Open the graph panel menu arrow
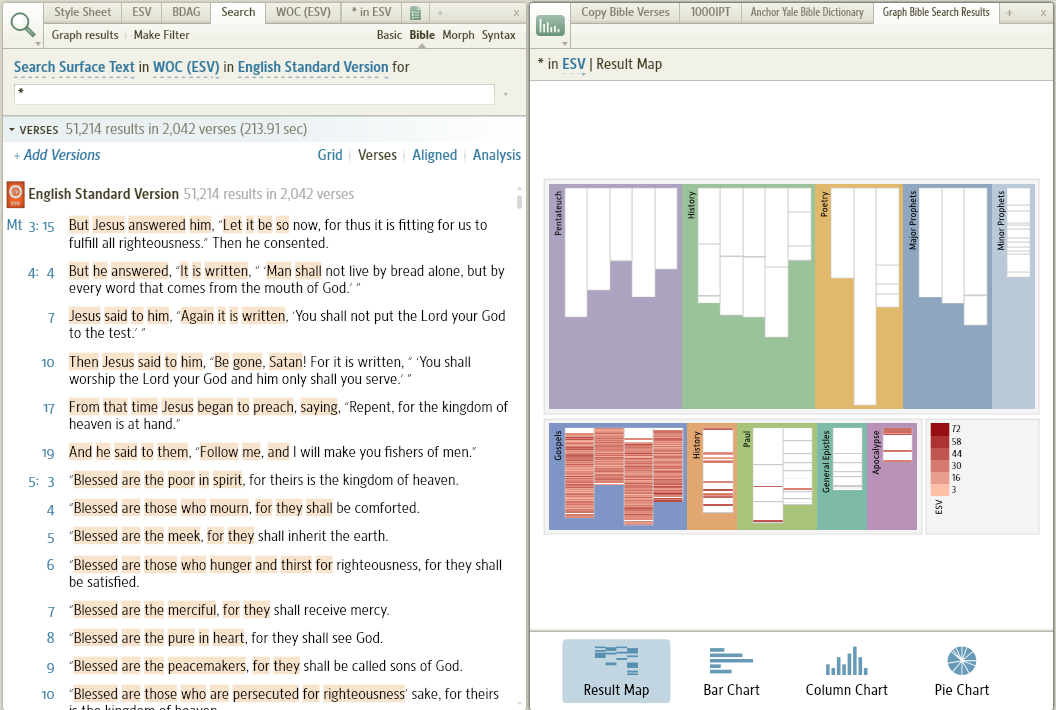 (564, 44)
